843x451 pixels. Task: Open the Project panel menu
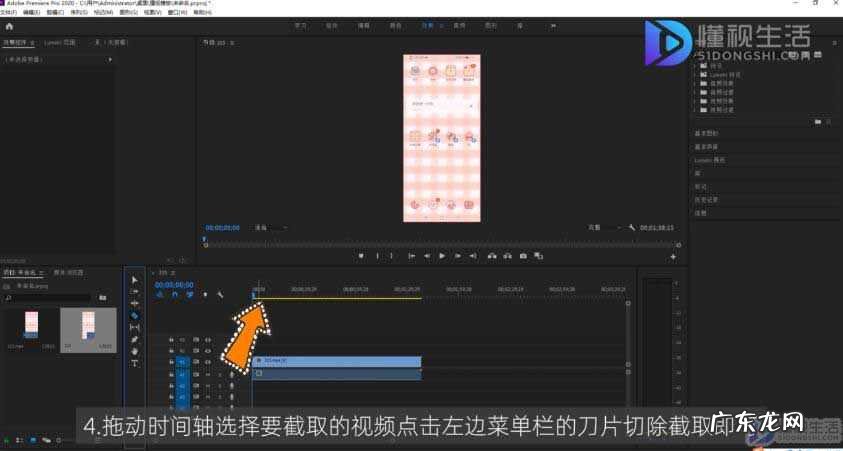click(41, 273)
